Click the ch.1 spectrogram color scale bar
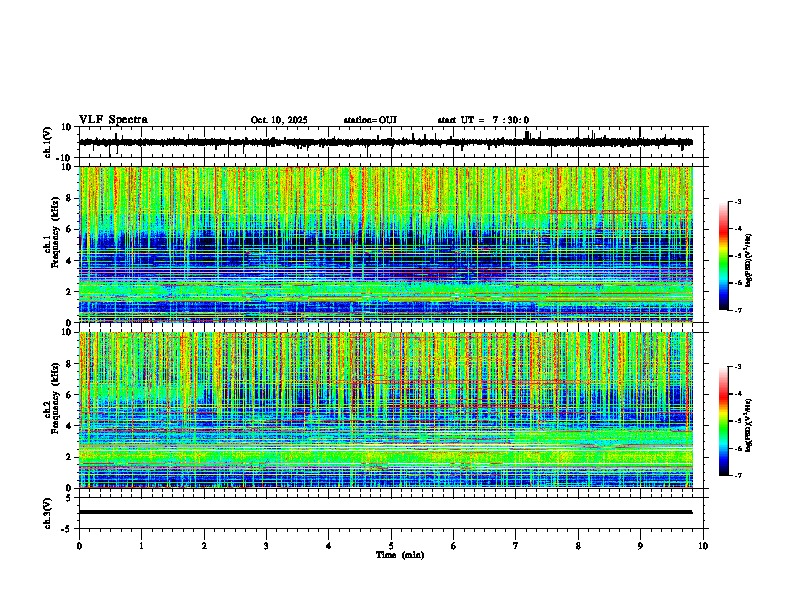This screenshot has width=792, height=612. pyautogui.click(x=723, y=256)
